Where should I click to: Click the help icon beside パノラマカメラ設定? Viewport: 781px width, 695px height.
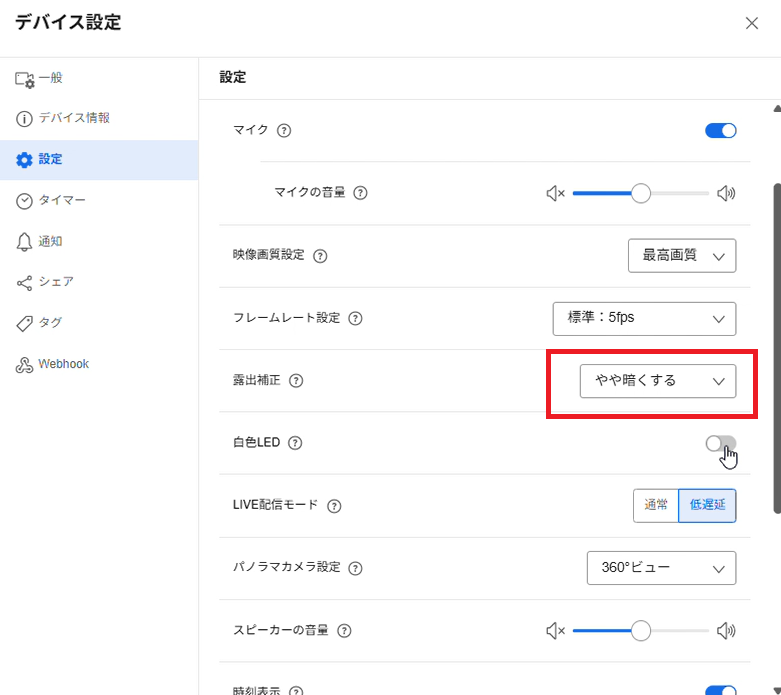pyautogui.click(x=355, y=568)
